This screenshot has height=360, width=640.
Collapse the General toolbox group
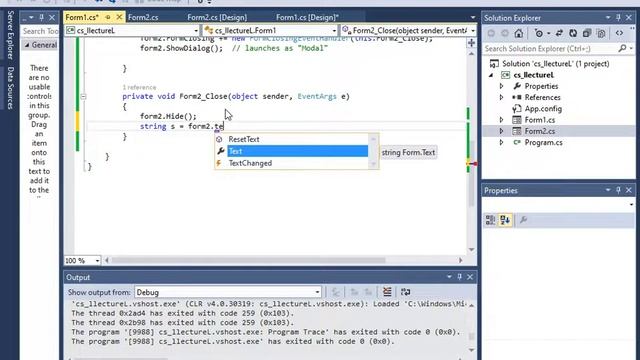click(27, 45)
